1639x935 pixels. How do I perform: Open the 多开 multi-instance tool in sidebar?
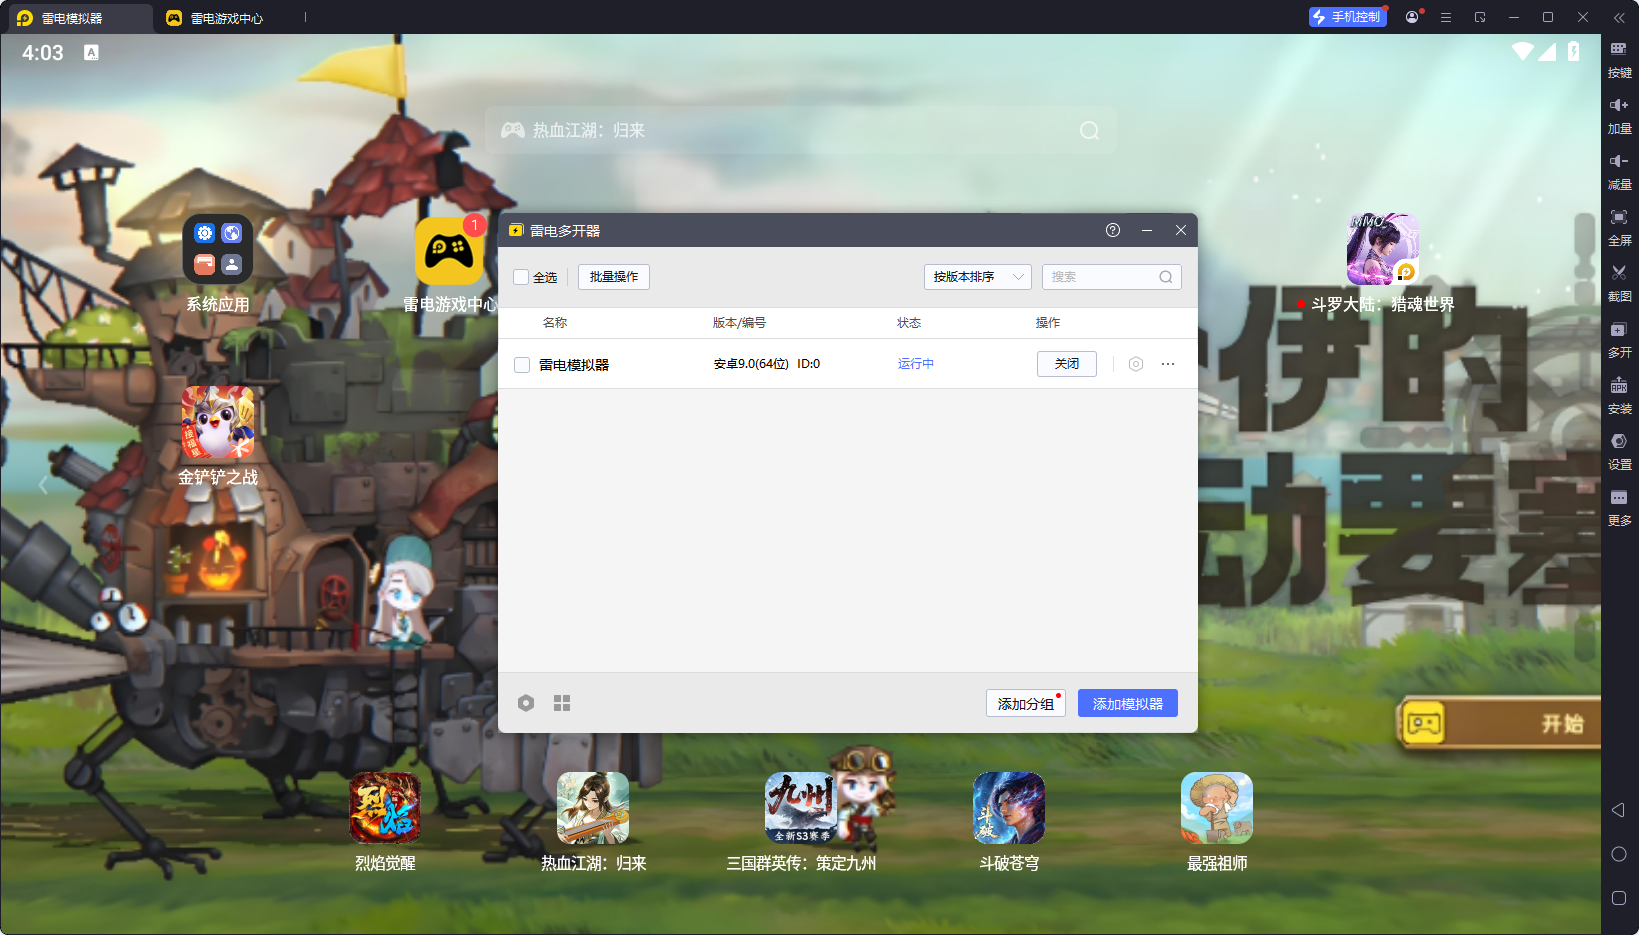click(x=1619, y=339)
